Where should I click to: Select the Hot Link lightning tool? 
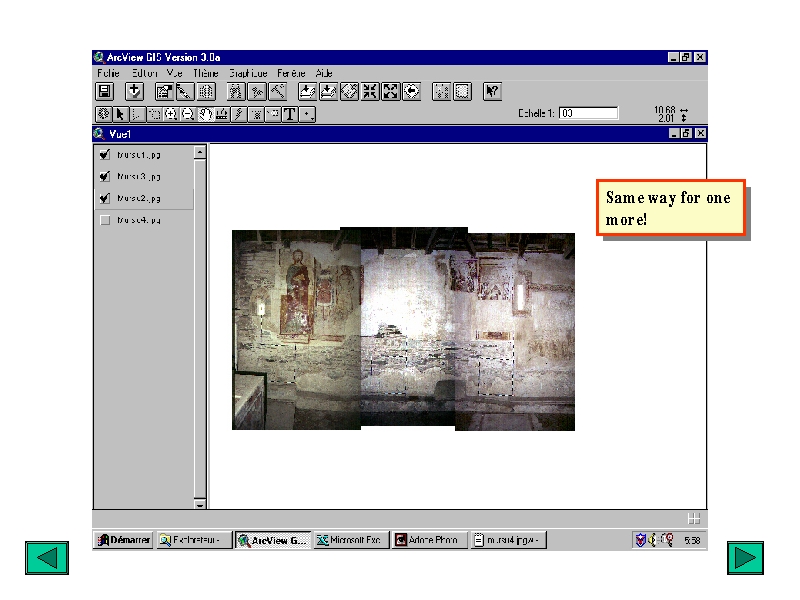coord(239,114)
